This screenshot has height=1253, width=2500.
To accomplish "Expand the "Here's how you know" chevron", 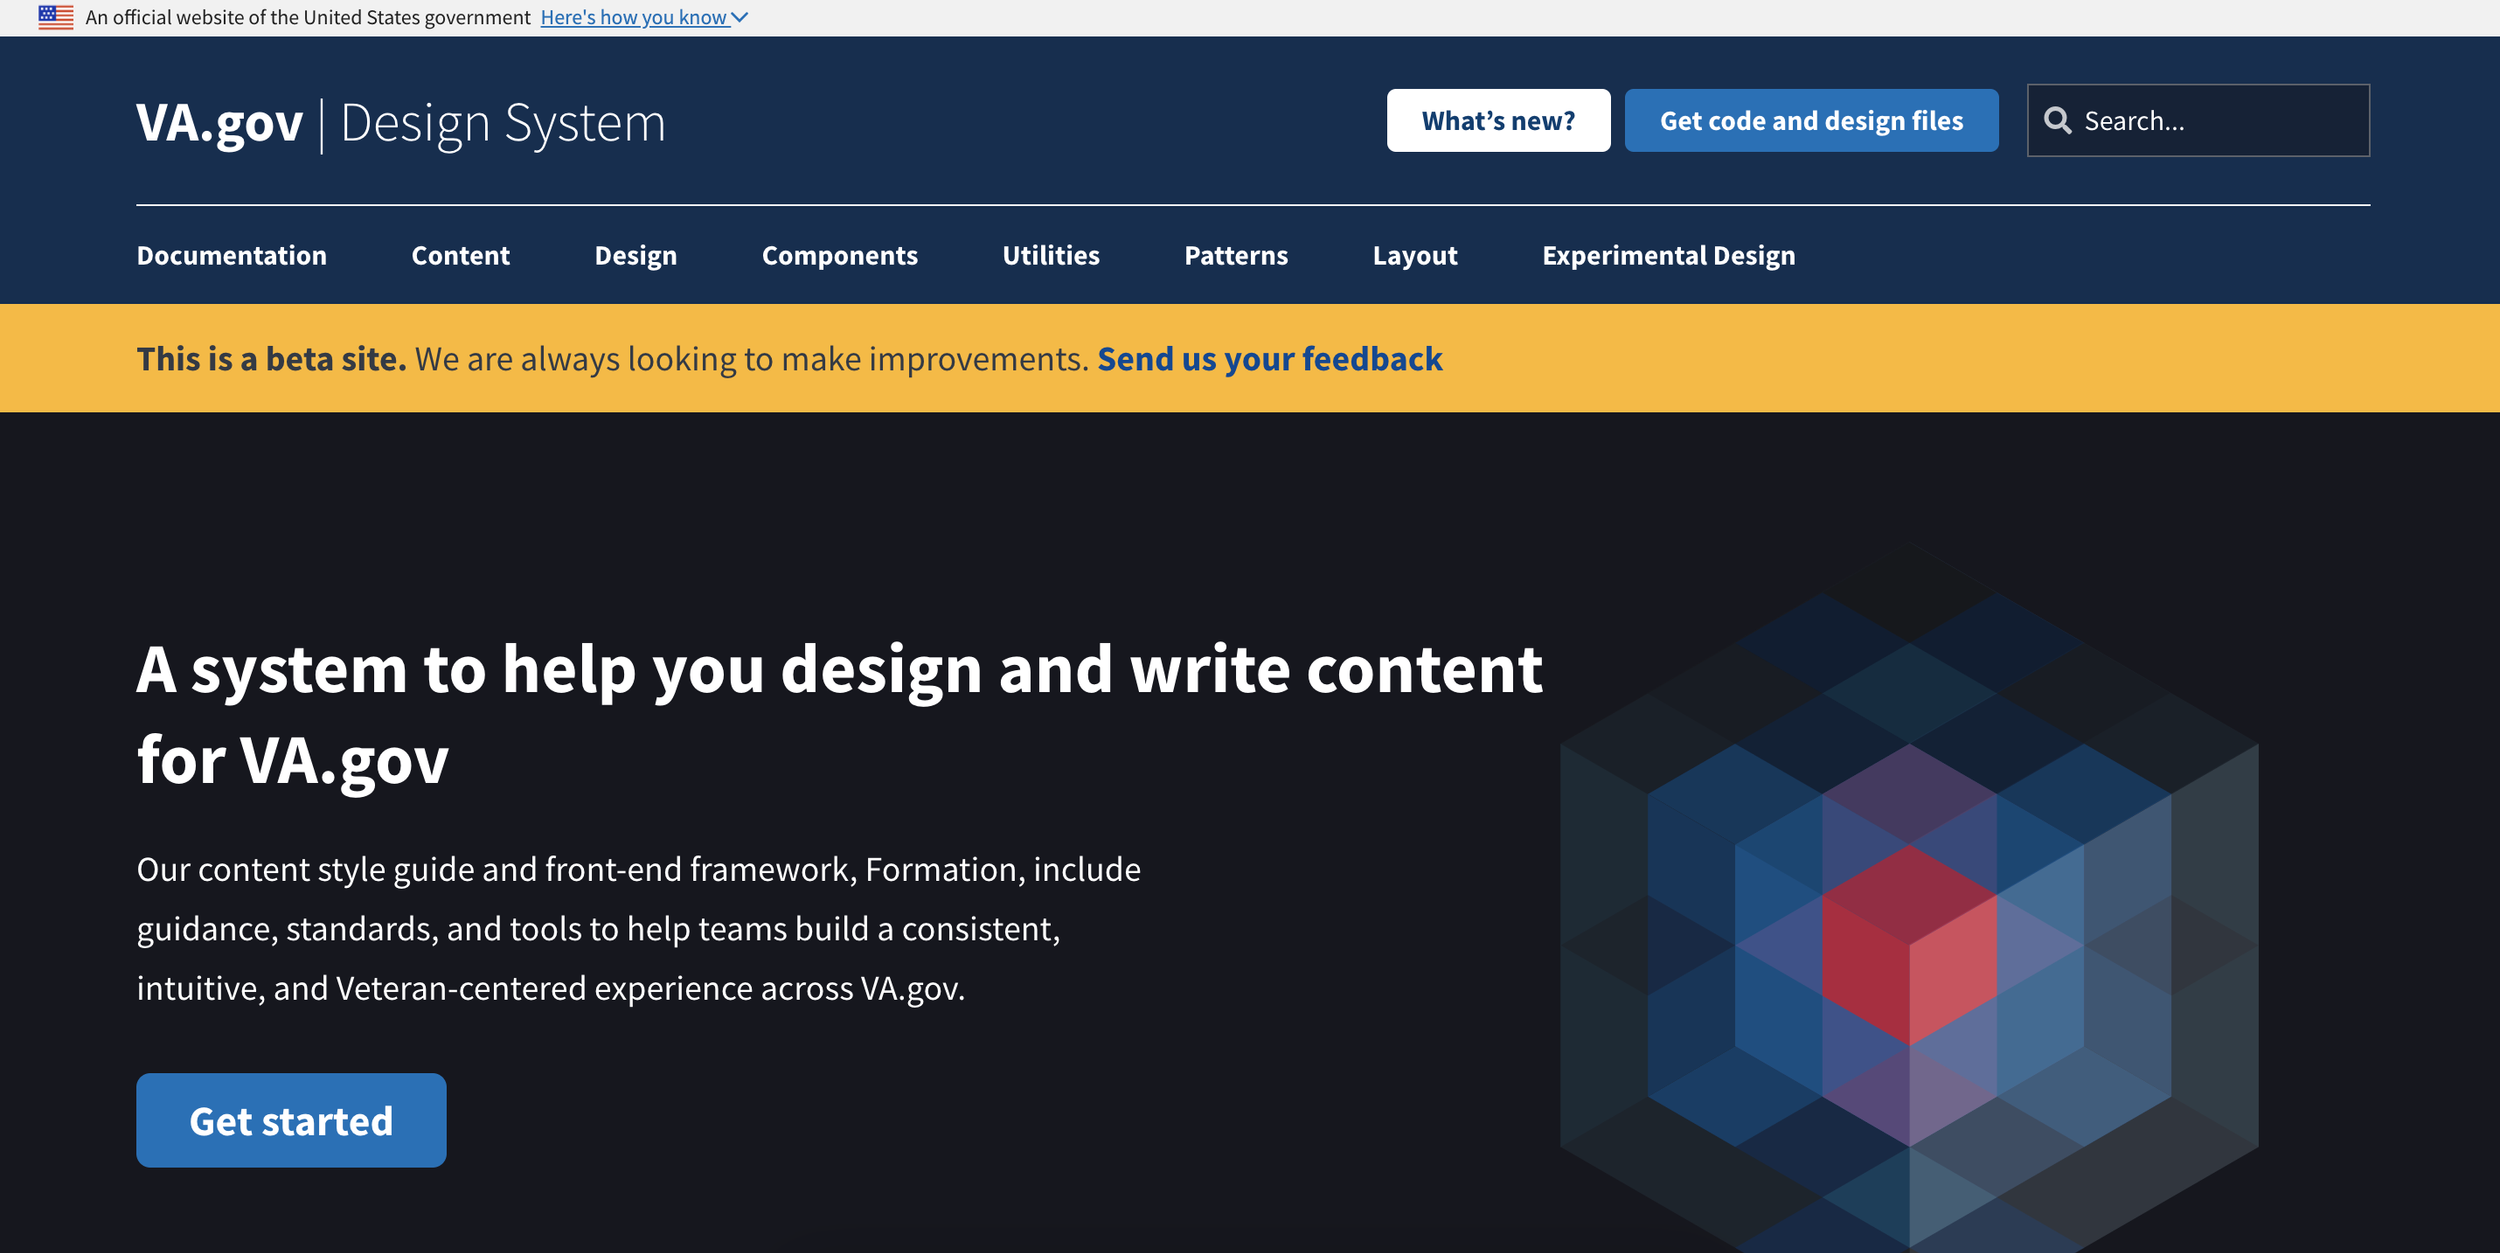I will 740,17.
